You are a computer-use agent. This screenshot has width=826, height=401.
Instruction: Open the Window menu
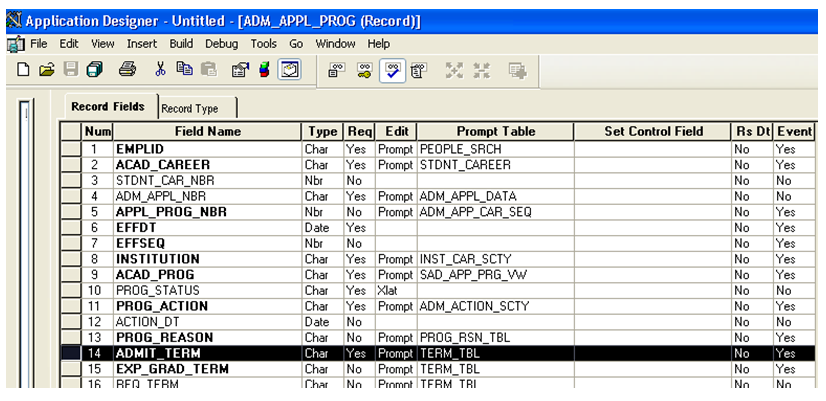coord(335,44)
